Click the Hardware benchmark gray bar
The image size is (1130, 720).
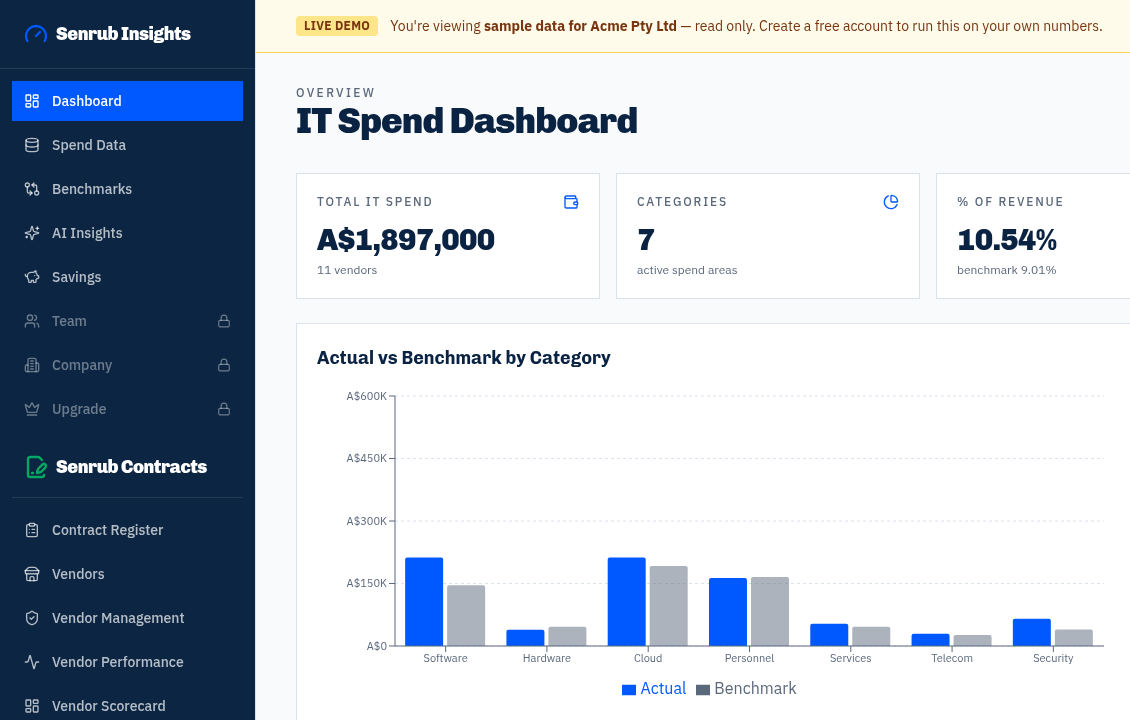coord(567,636)
